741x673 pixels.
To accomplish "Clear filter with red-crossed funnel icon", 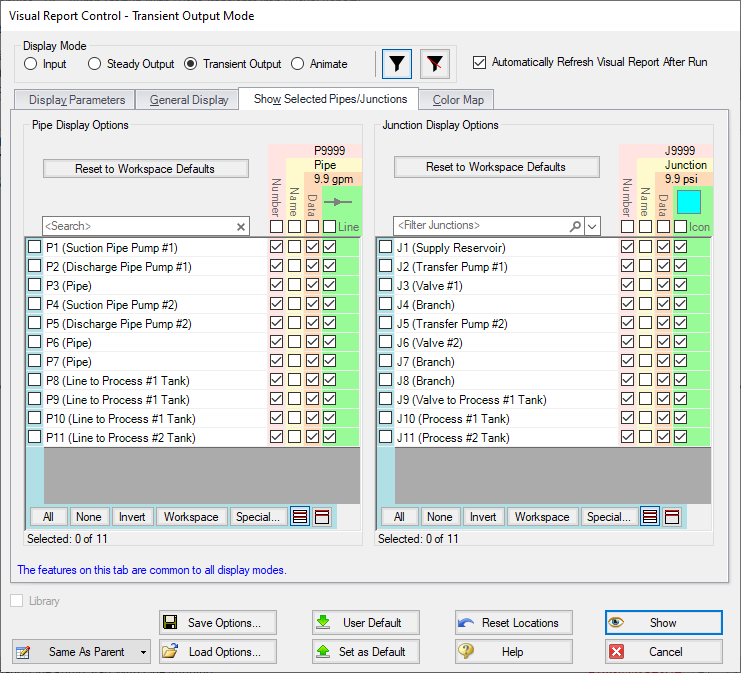I will 434,64.
